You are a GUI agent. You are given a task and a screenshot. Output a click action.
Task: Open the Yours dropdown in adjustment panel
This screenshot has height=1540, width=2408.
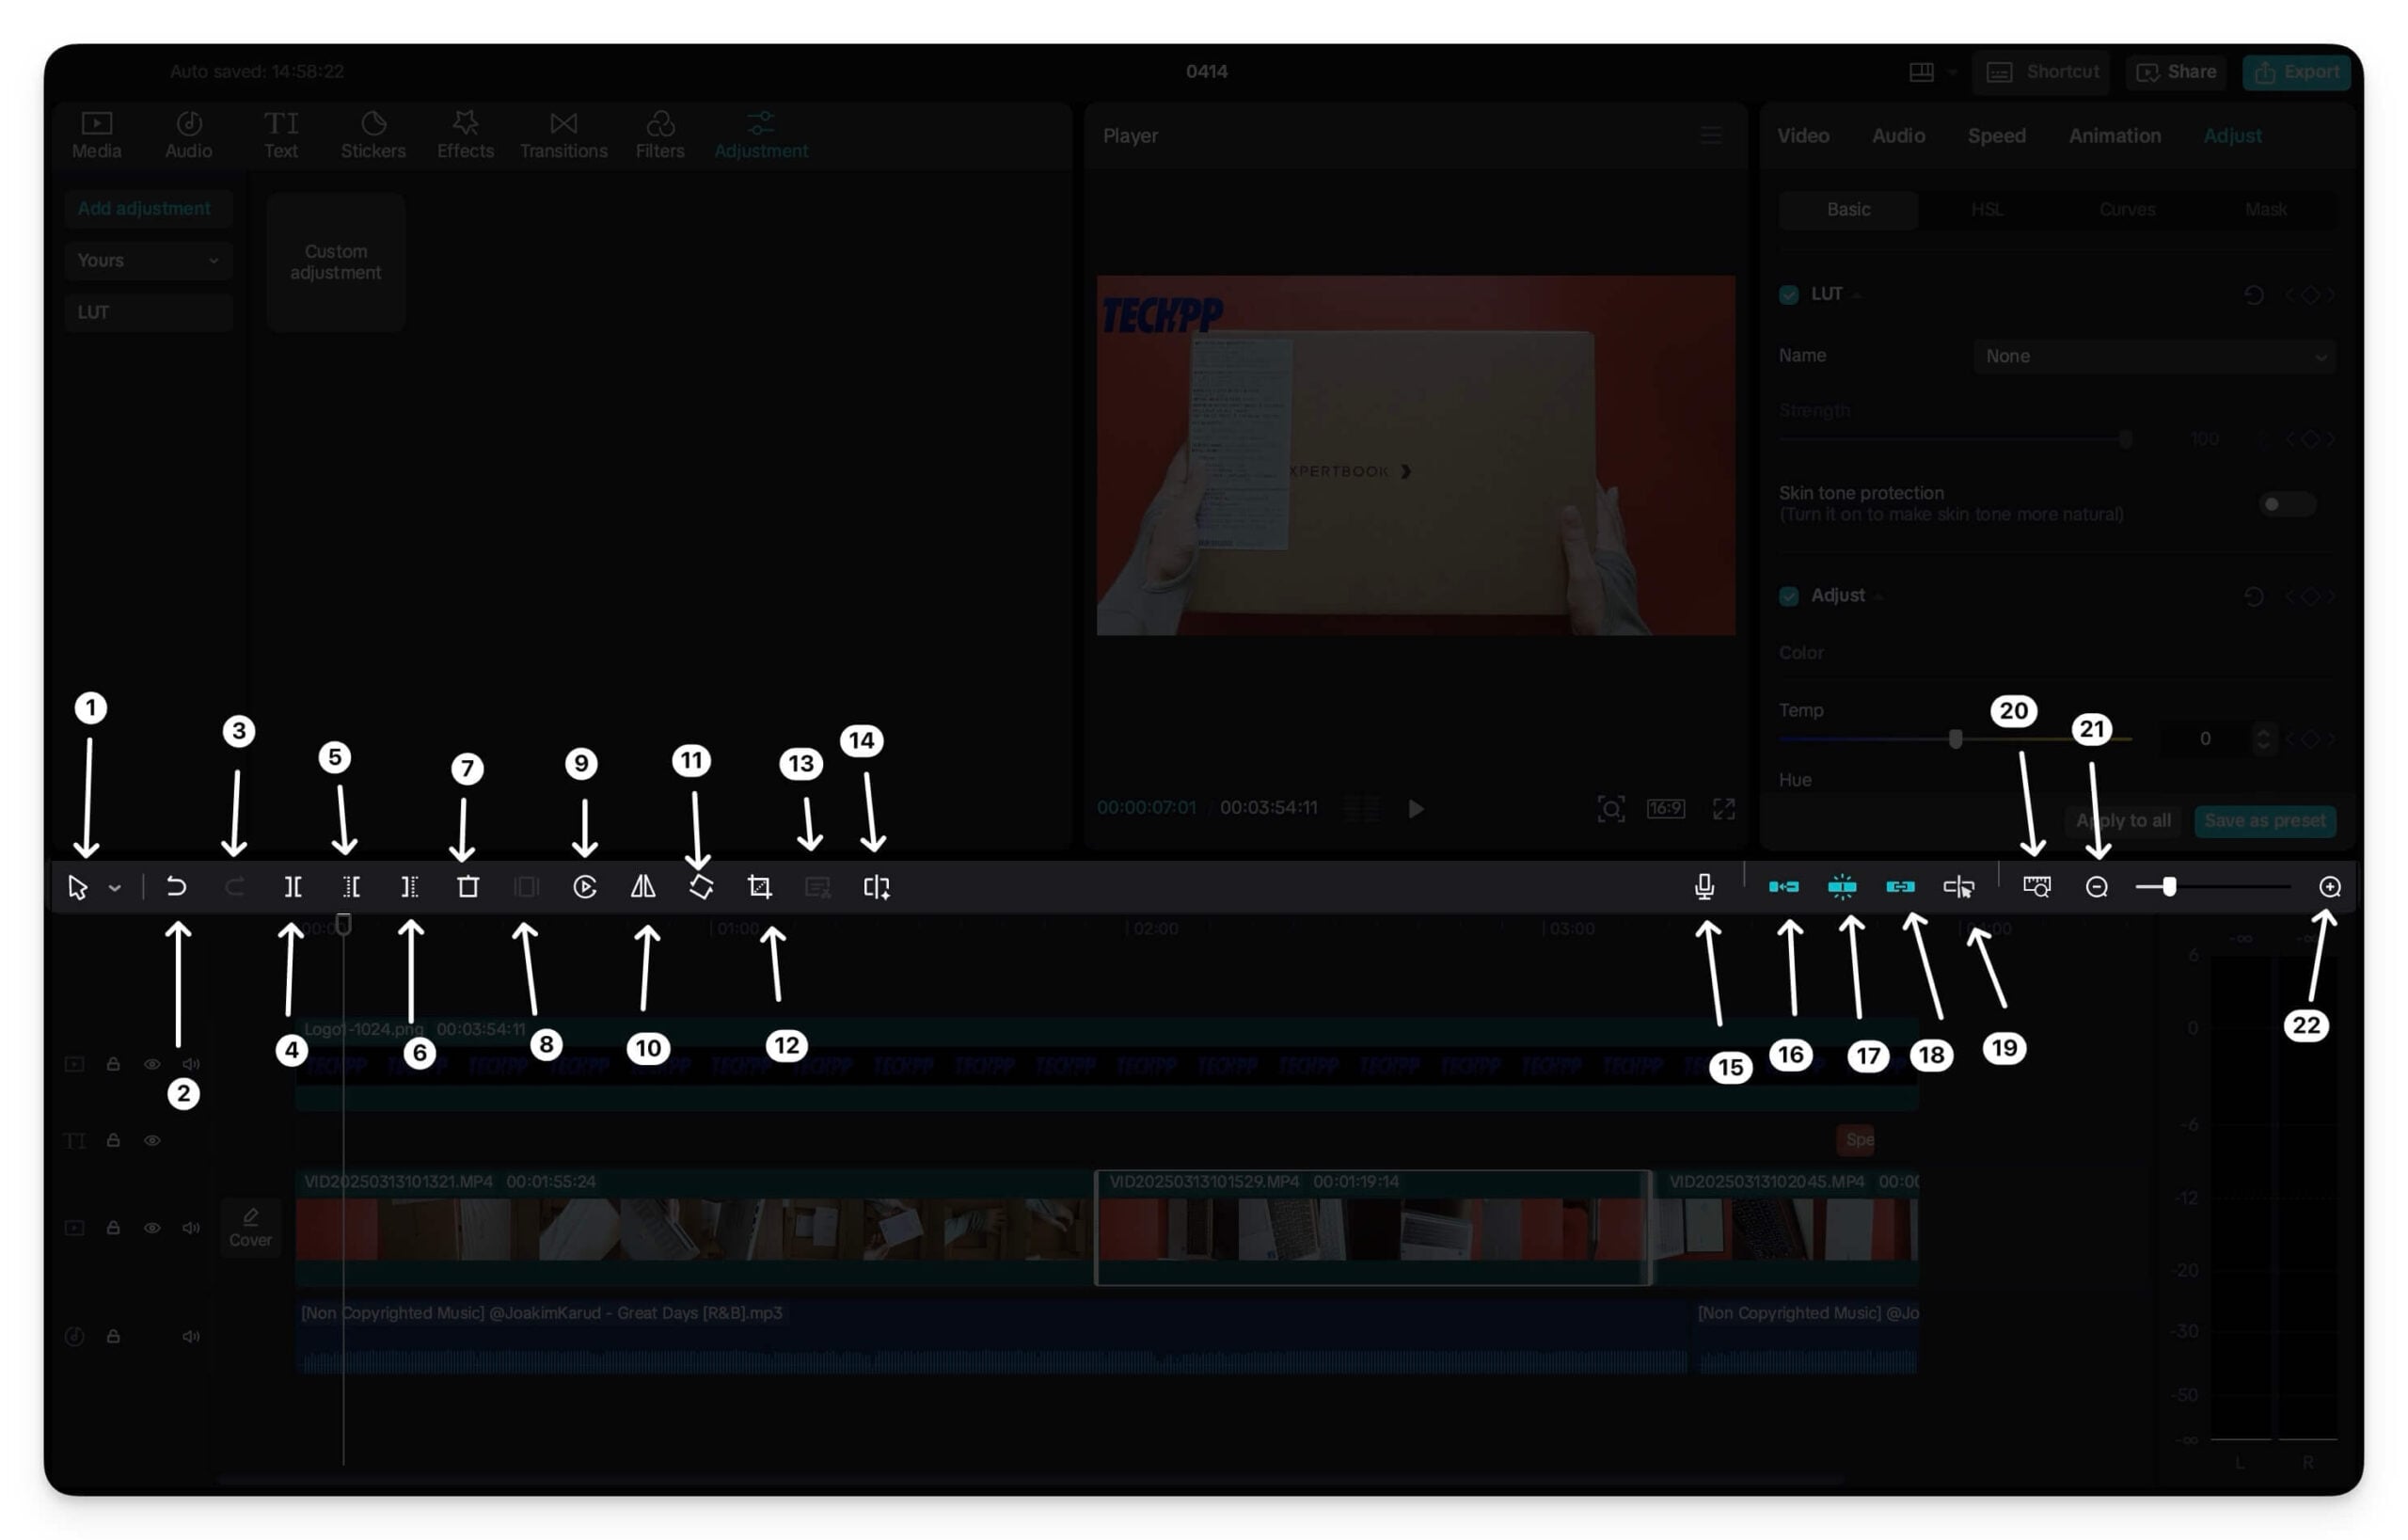148,260
